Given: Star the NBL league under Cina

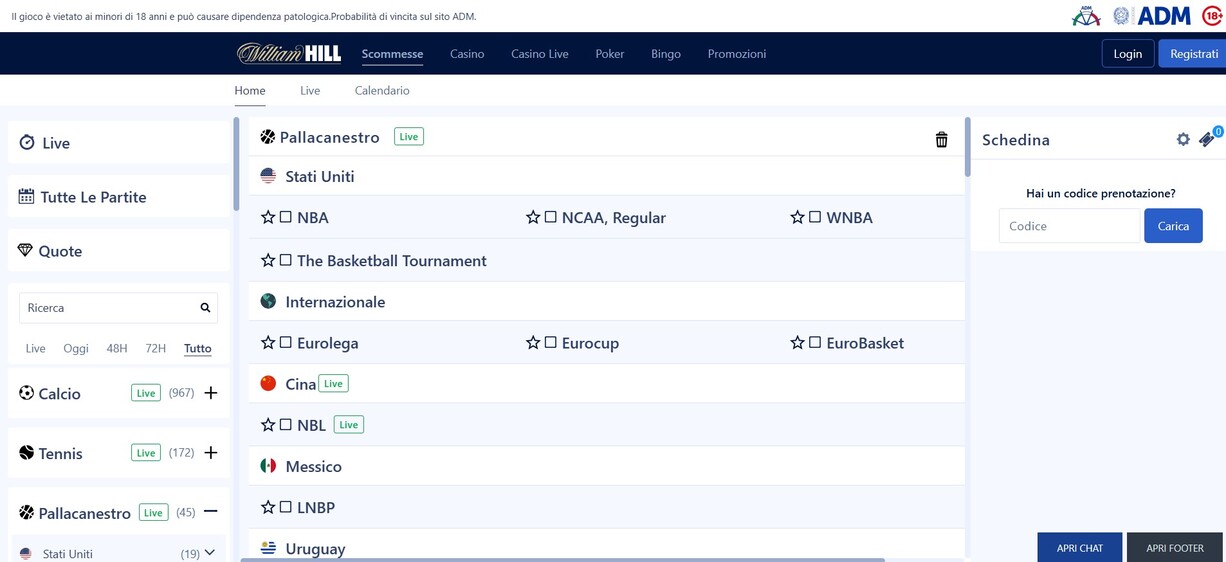Looking at the screenshot, I should pos(268,425).
